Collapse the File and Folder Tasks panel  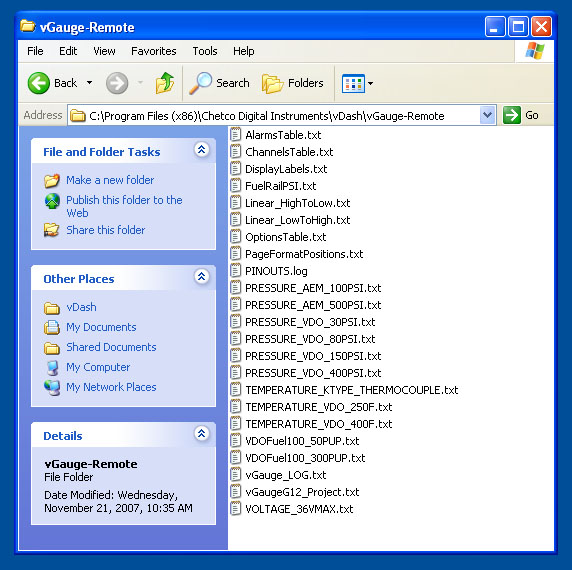point(201,150)
